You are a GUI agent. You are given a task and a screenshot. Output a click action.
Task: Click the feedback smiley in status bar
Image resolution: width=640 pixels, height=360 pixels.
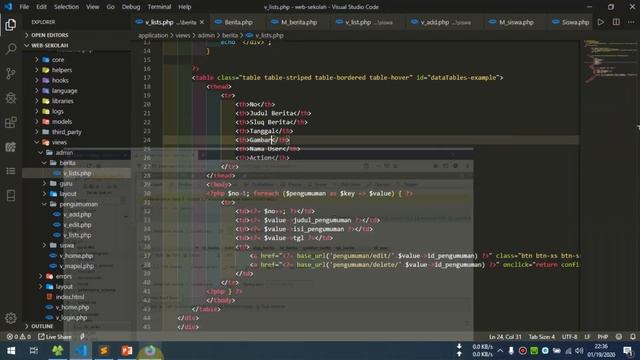click(619, 337)
